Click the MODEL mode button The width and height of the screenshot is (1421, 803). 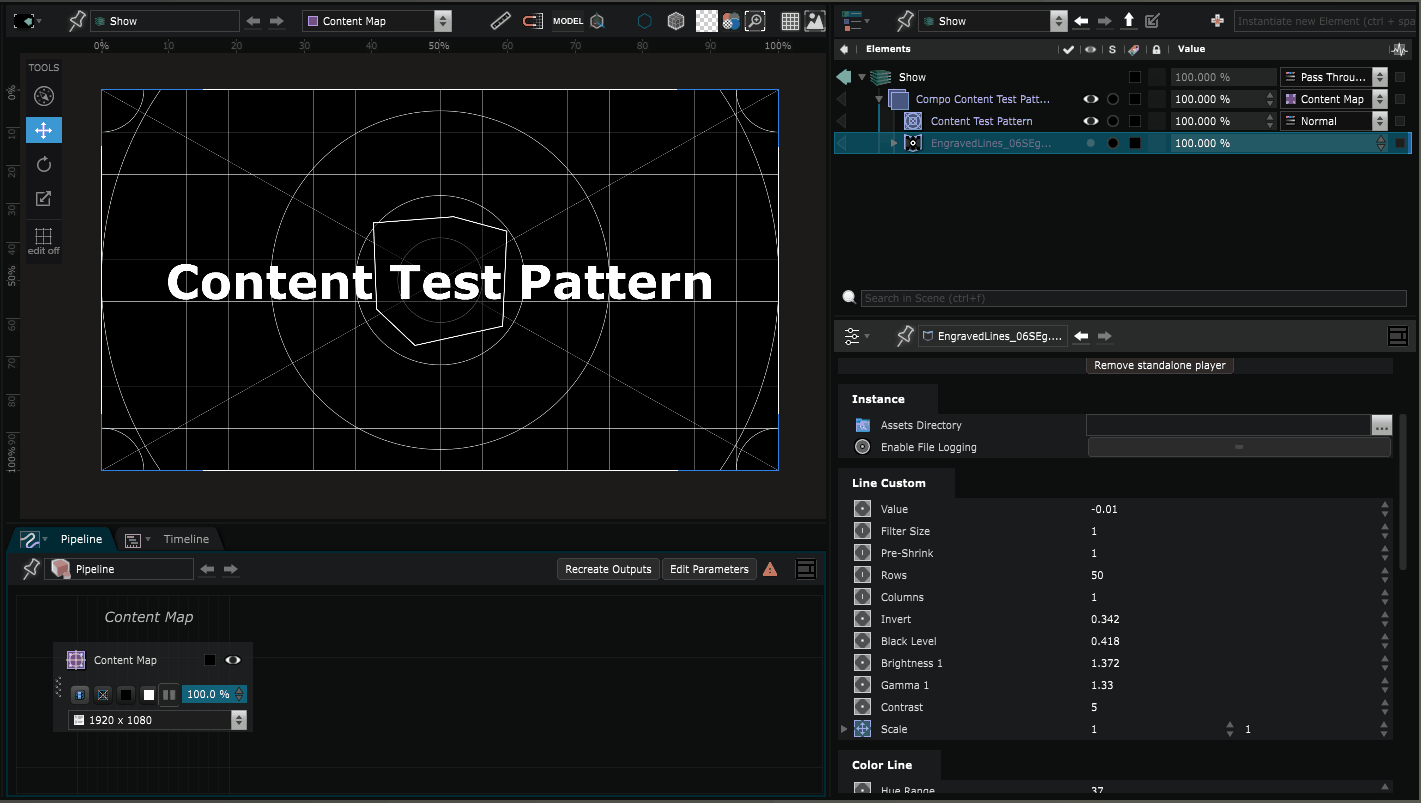568,21
